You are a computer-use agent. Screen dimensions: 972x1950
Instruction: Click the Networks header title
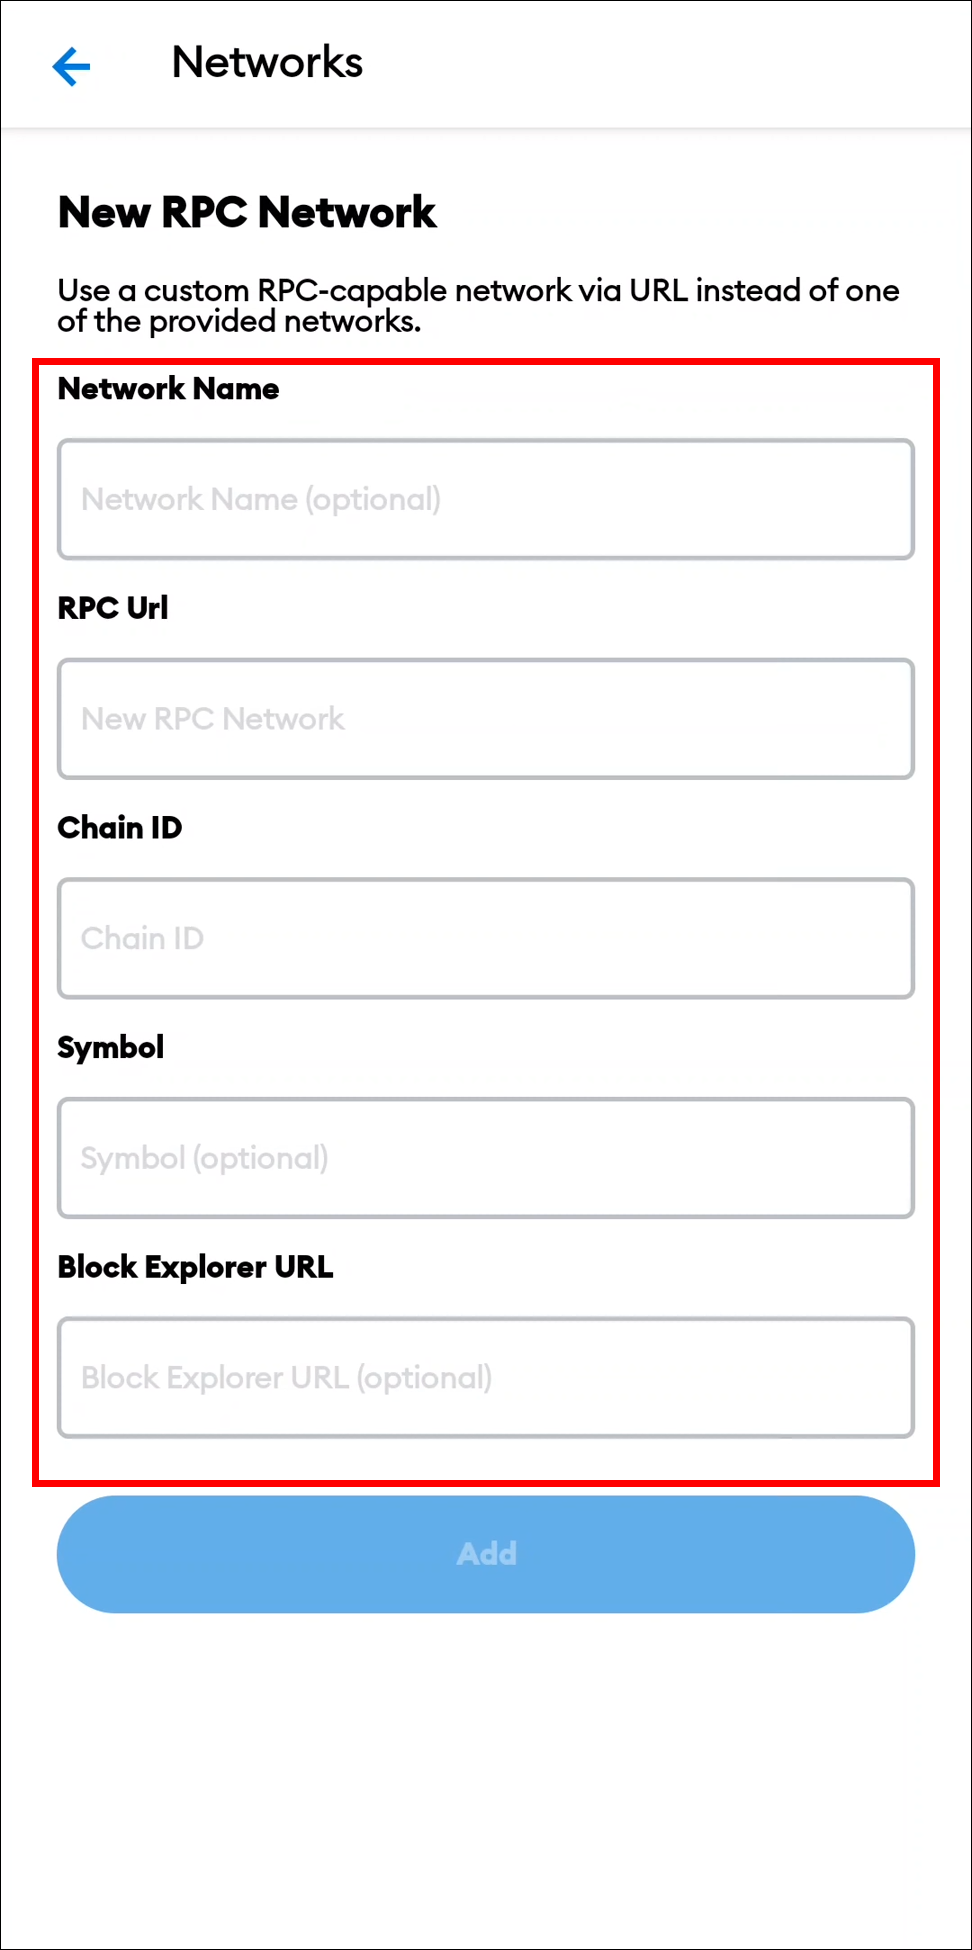click(267, 62)
